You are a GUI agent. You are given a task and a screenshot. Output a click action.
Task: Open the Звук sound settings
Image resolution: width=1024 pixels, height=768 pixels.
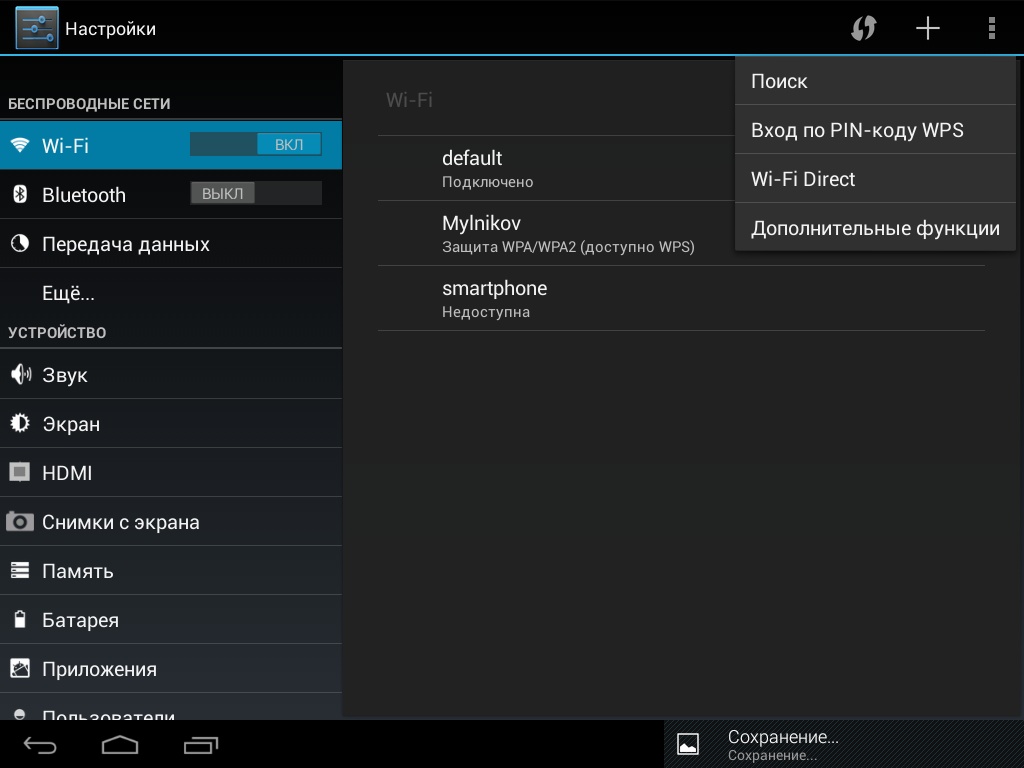170,375
